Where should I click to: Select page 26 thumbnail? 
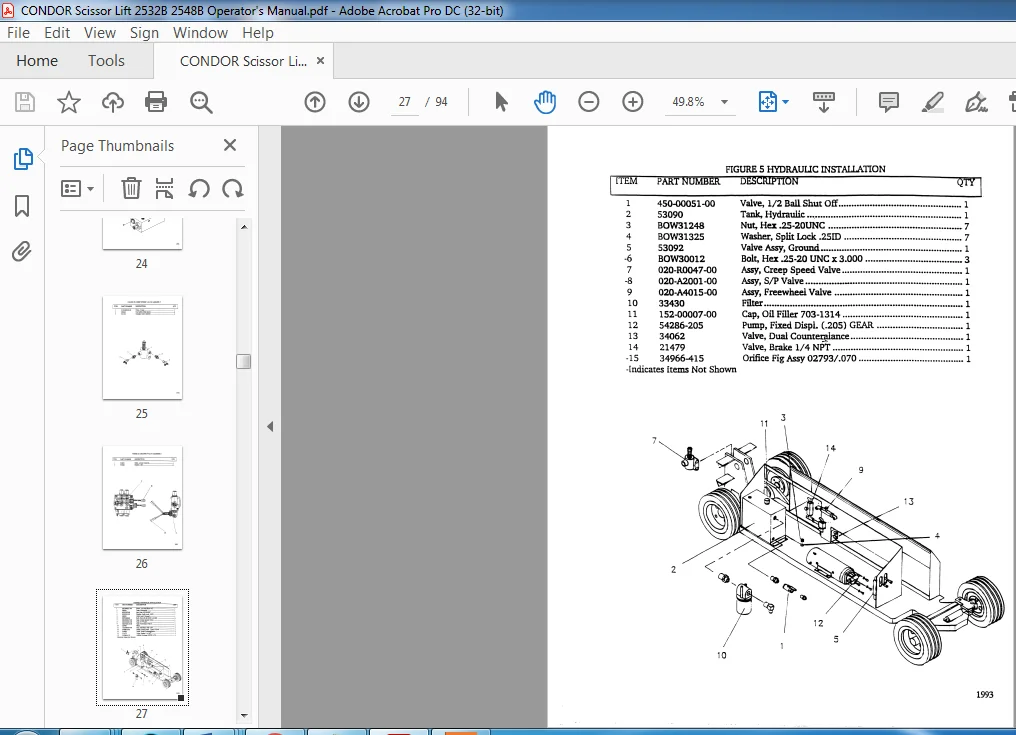(x=143, y=498)
